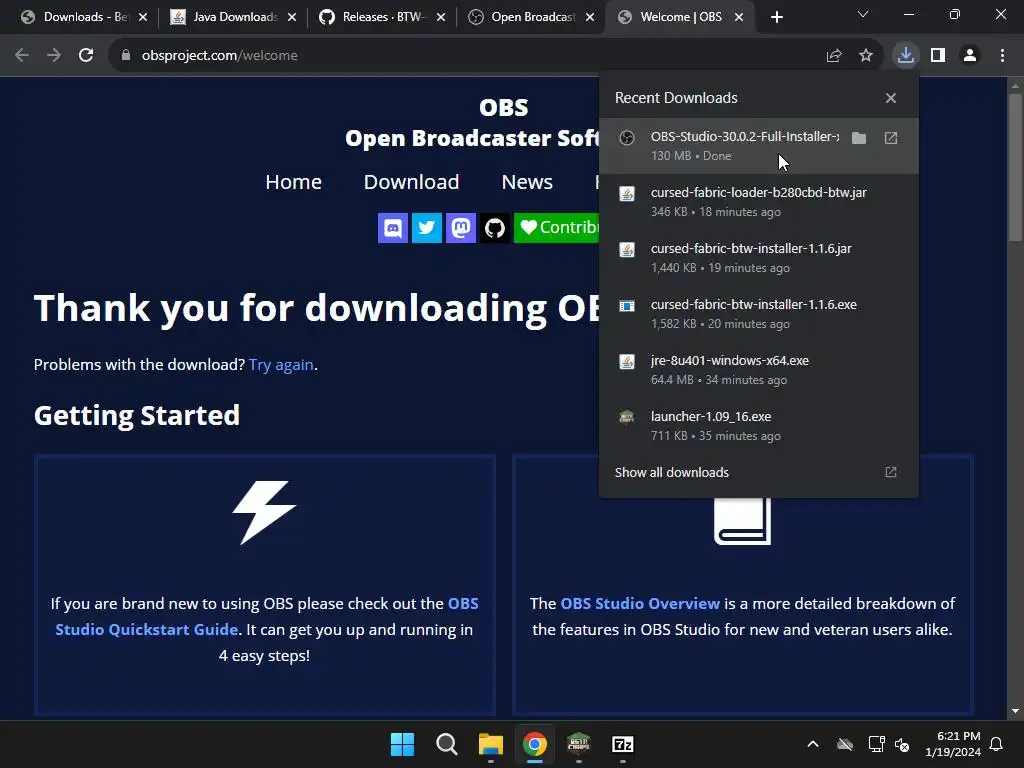Open cursed-fabric-btw-installer-1.1.6.jar download

[758, 258]
